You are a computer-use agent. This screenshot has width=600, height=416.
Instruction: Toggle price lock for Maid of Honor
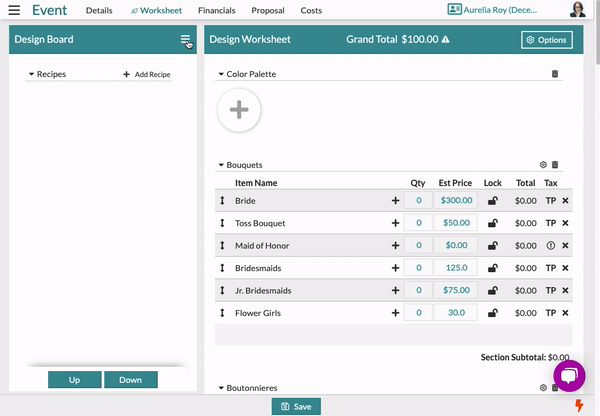pyautogui.click(x=493, y=245)
